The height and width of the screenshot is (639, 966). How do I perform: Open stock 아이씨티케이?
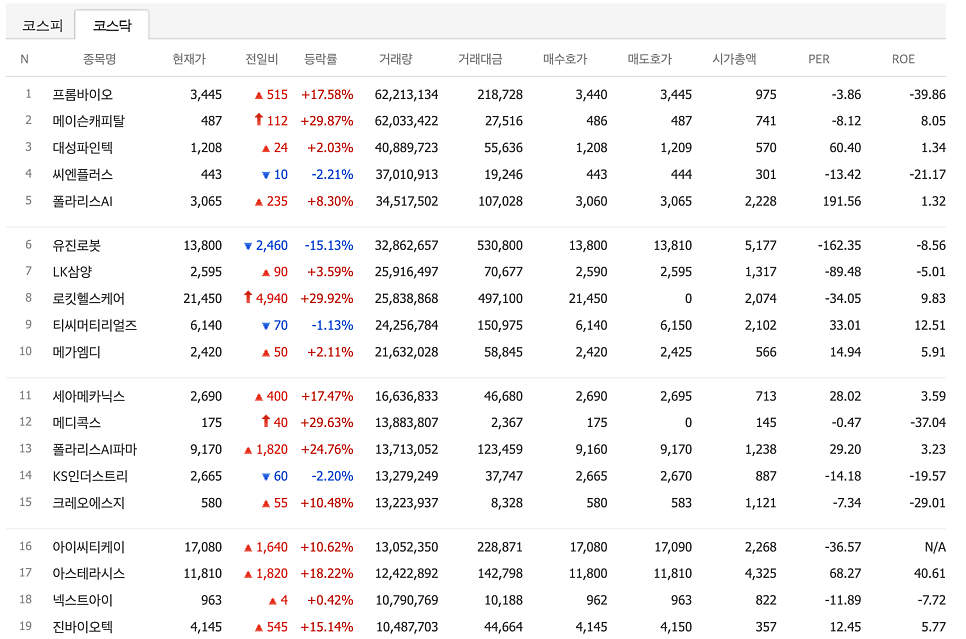click(x=88, y=547)
